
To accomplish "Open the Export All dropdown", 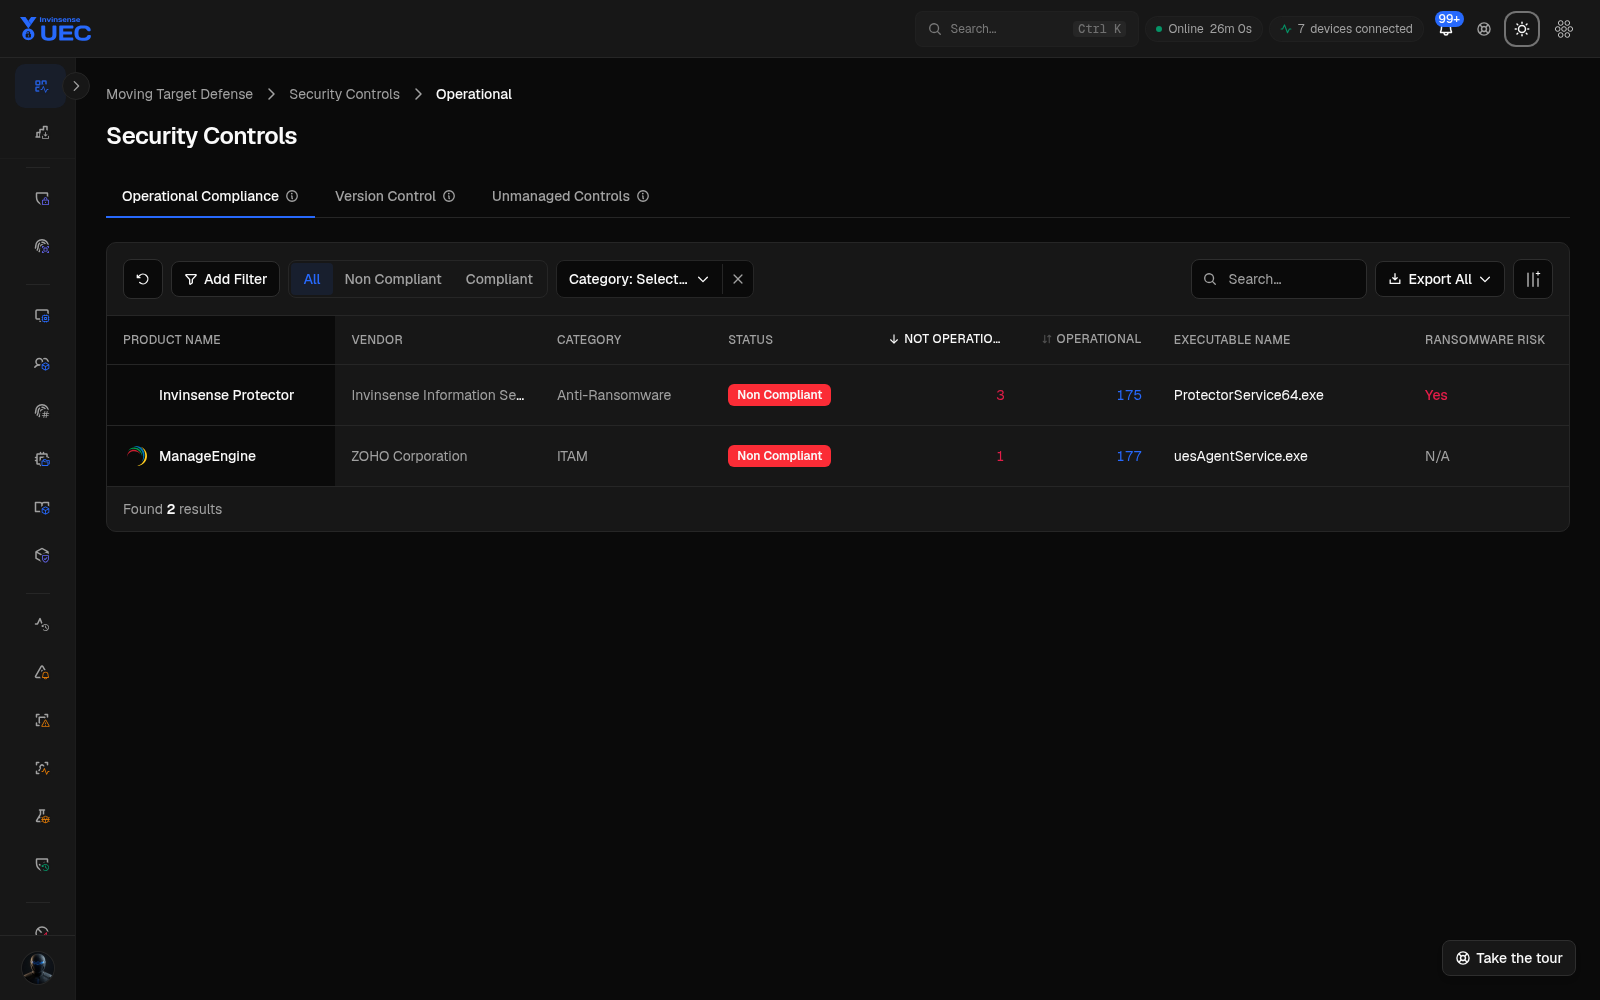I will pyautogui.click(x=1440, y=279).
